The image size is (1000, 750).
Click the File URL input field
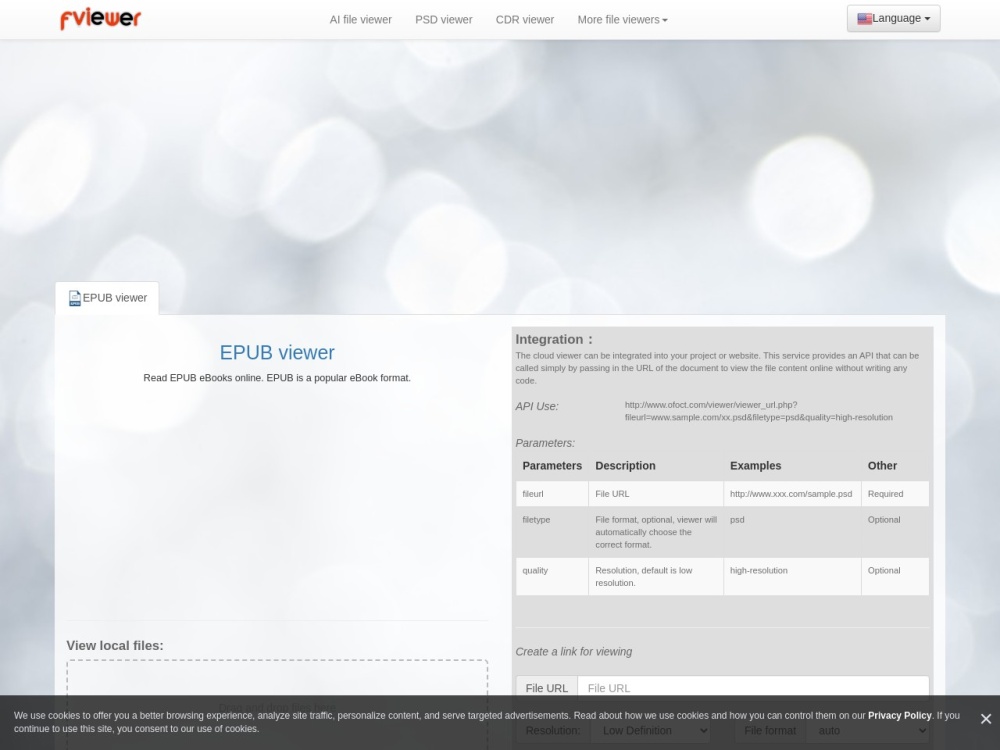click(x=753, y=688)
